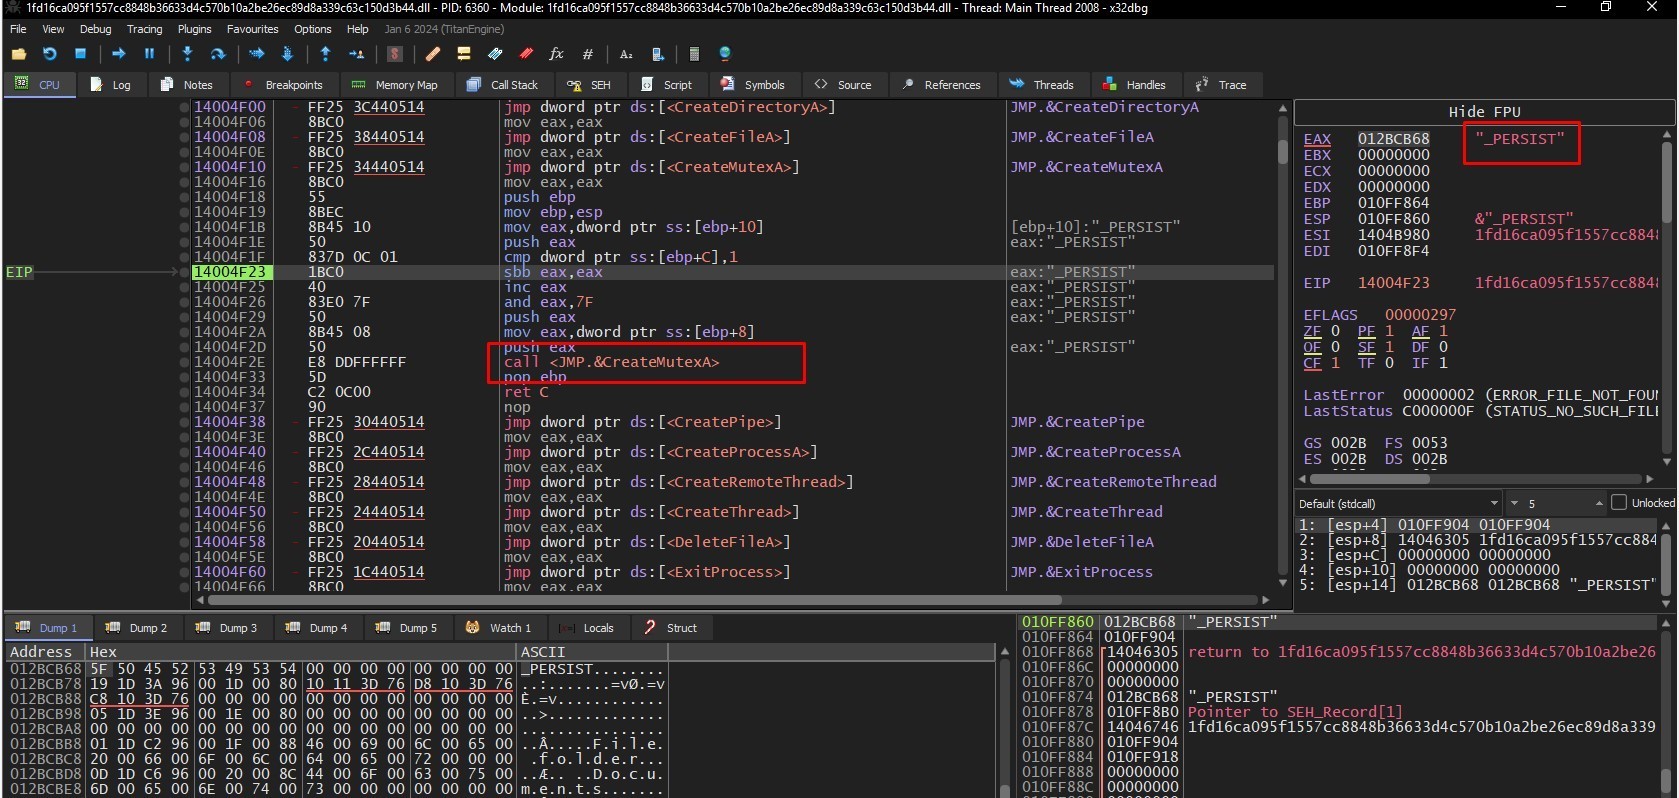Image resolution: width=1679 pixels, height=798 pixels.
Task: Switch to the Memory Map tab
Action: click(395, 85)
